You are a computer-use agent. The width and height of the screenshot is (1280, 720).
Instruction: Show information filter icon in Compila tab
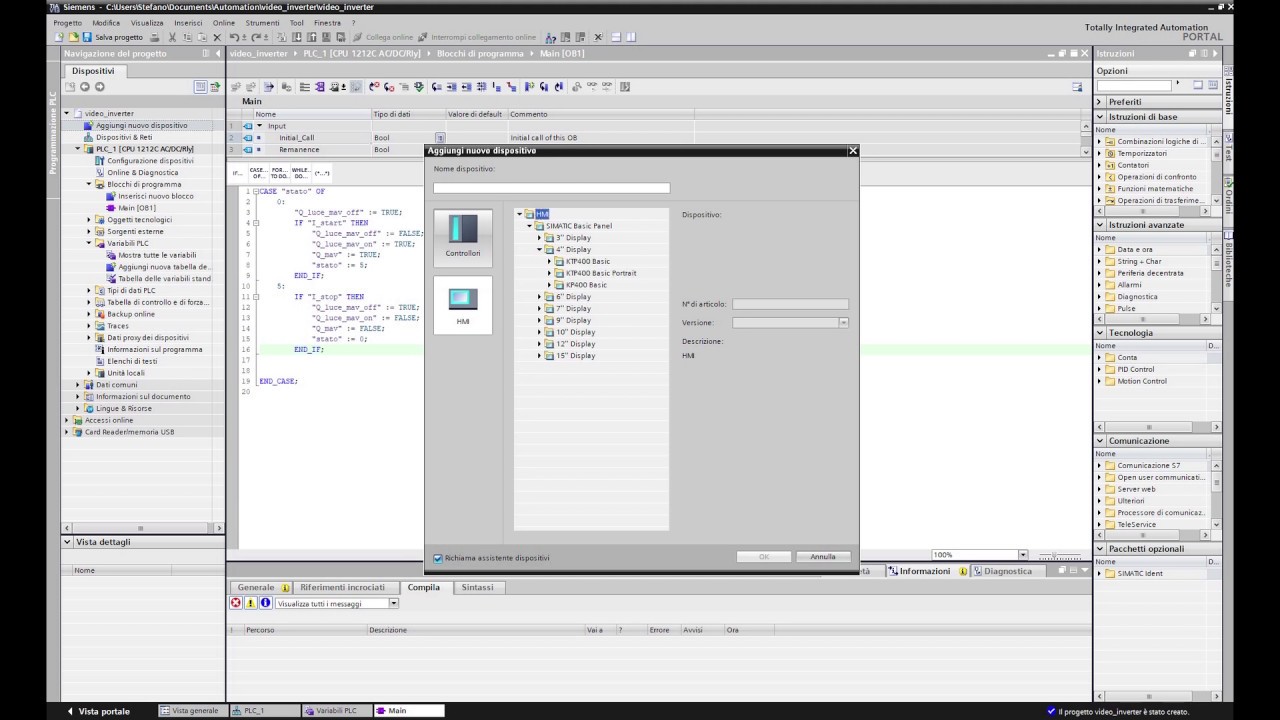(x=265, y=603)
